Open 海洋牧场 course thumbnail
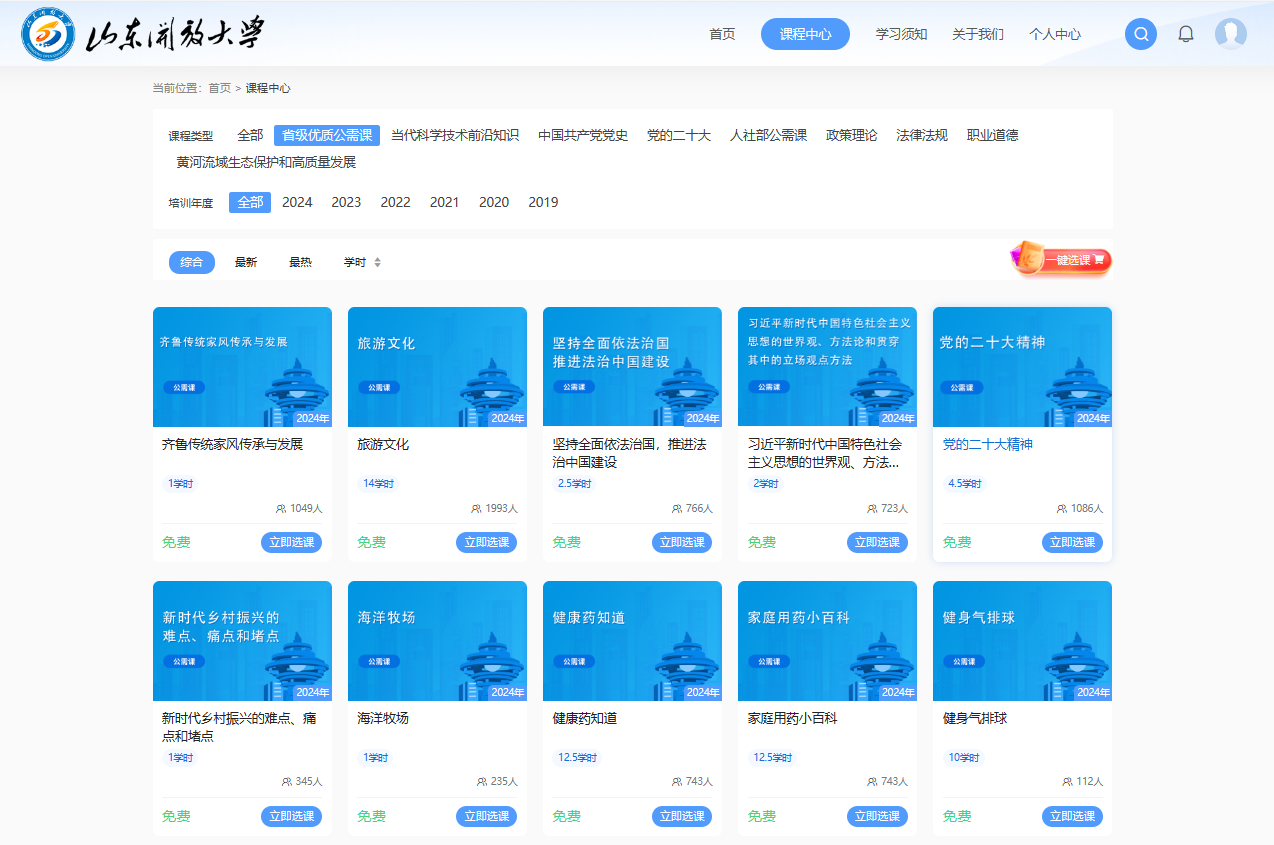This screenshot has height=845, width=1274. pyautogui.click(x=437, y=641)
